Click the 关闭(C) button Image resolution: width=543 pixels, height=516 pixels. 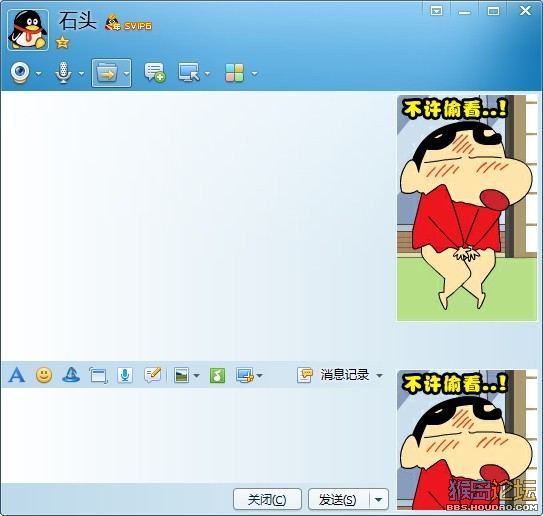[267, 499]
